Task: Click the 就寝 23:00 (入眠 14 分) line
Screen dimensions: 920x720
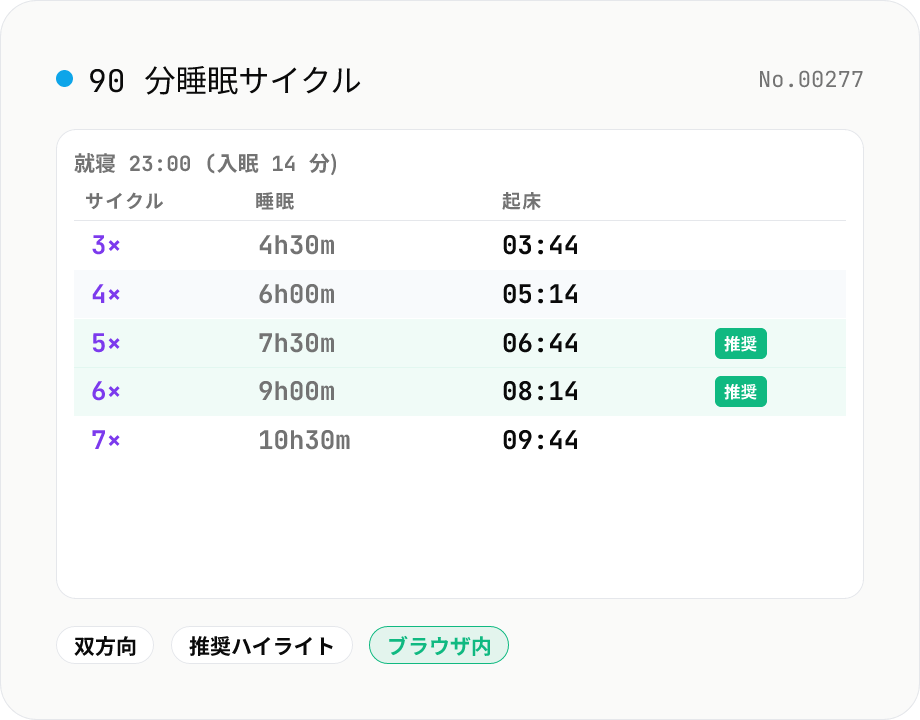Action: 206,163
